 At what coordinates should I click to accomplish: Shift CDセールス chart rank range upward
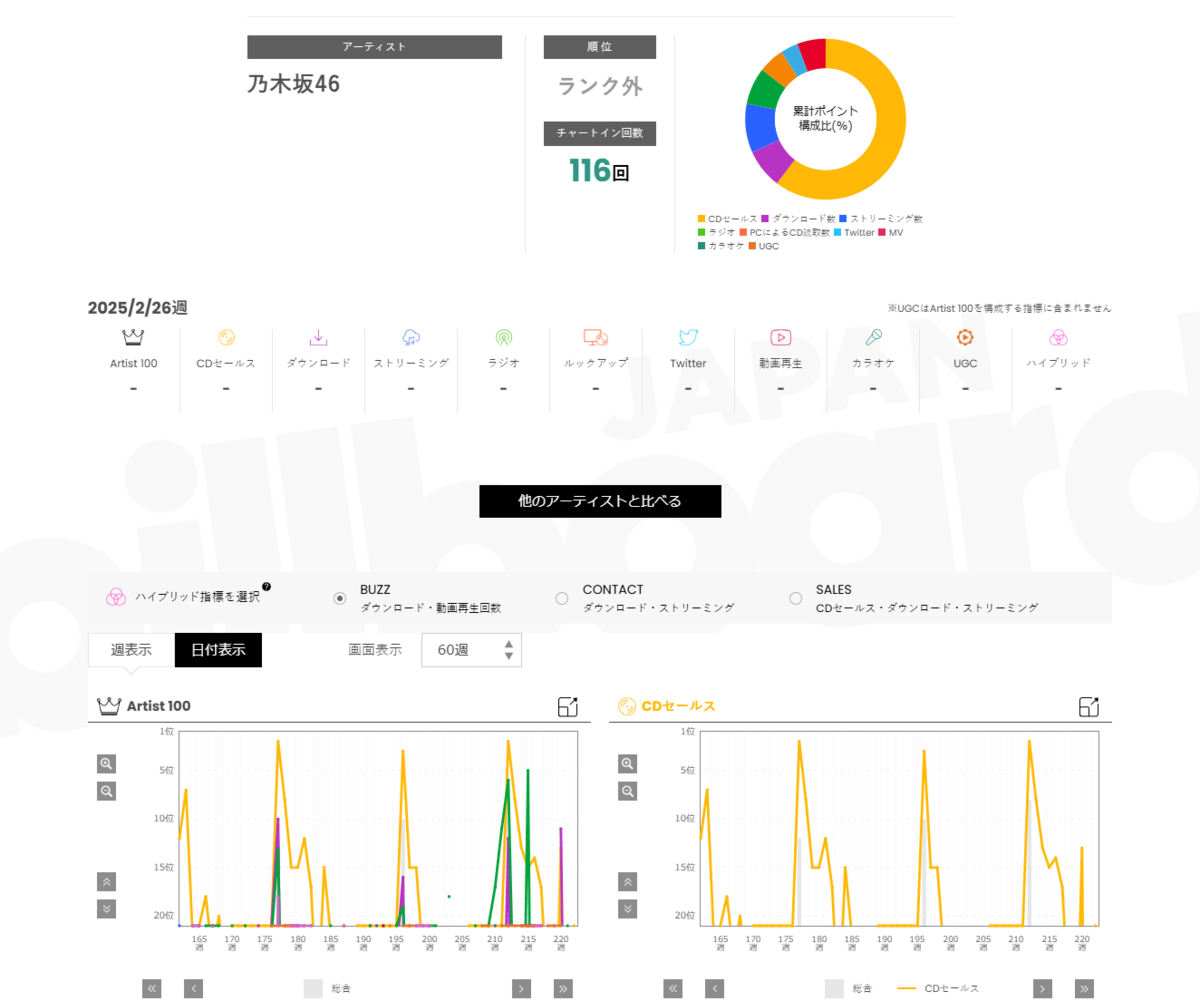tap(627, 882)
